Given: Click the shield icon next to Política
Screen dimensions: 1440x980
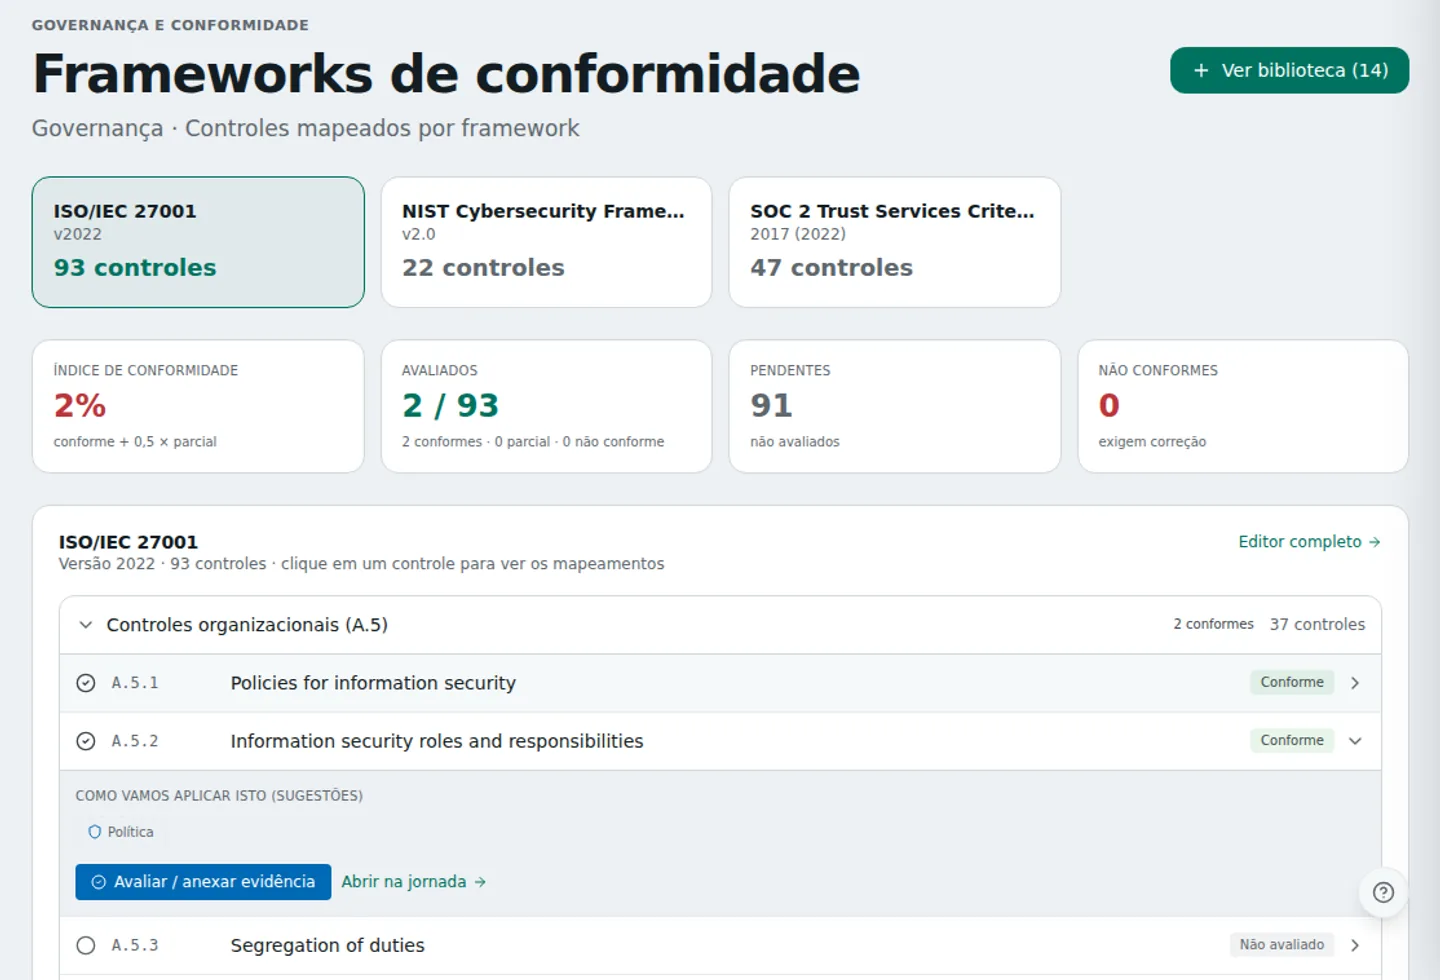Looking at the screenshot, I should [x=95, y=832].
